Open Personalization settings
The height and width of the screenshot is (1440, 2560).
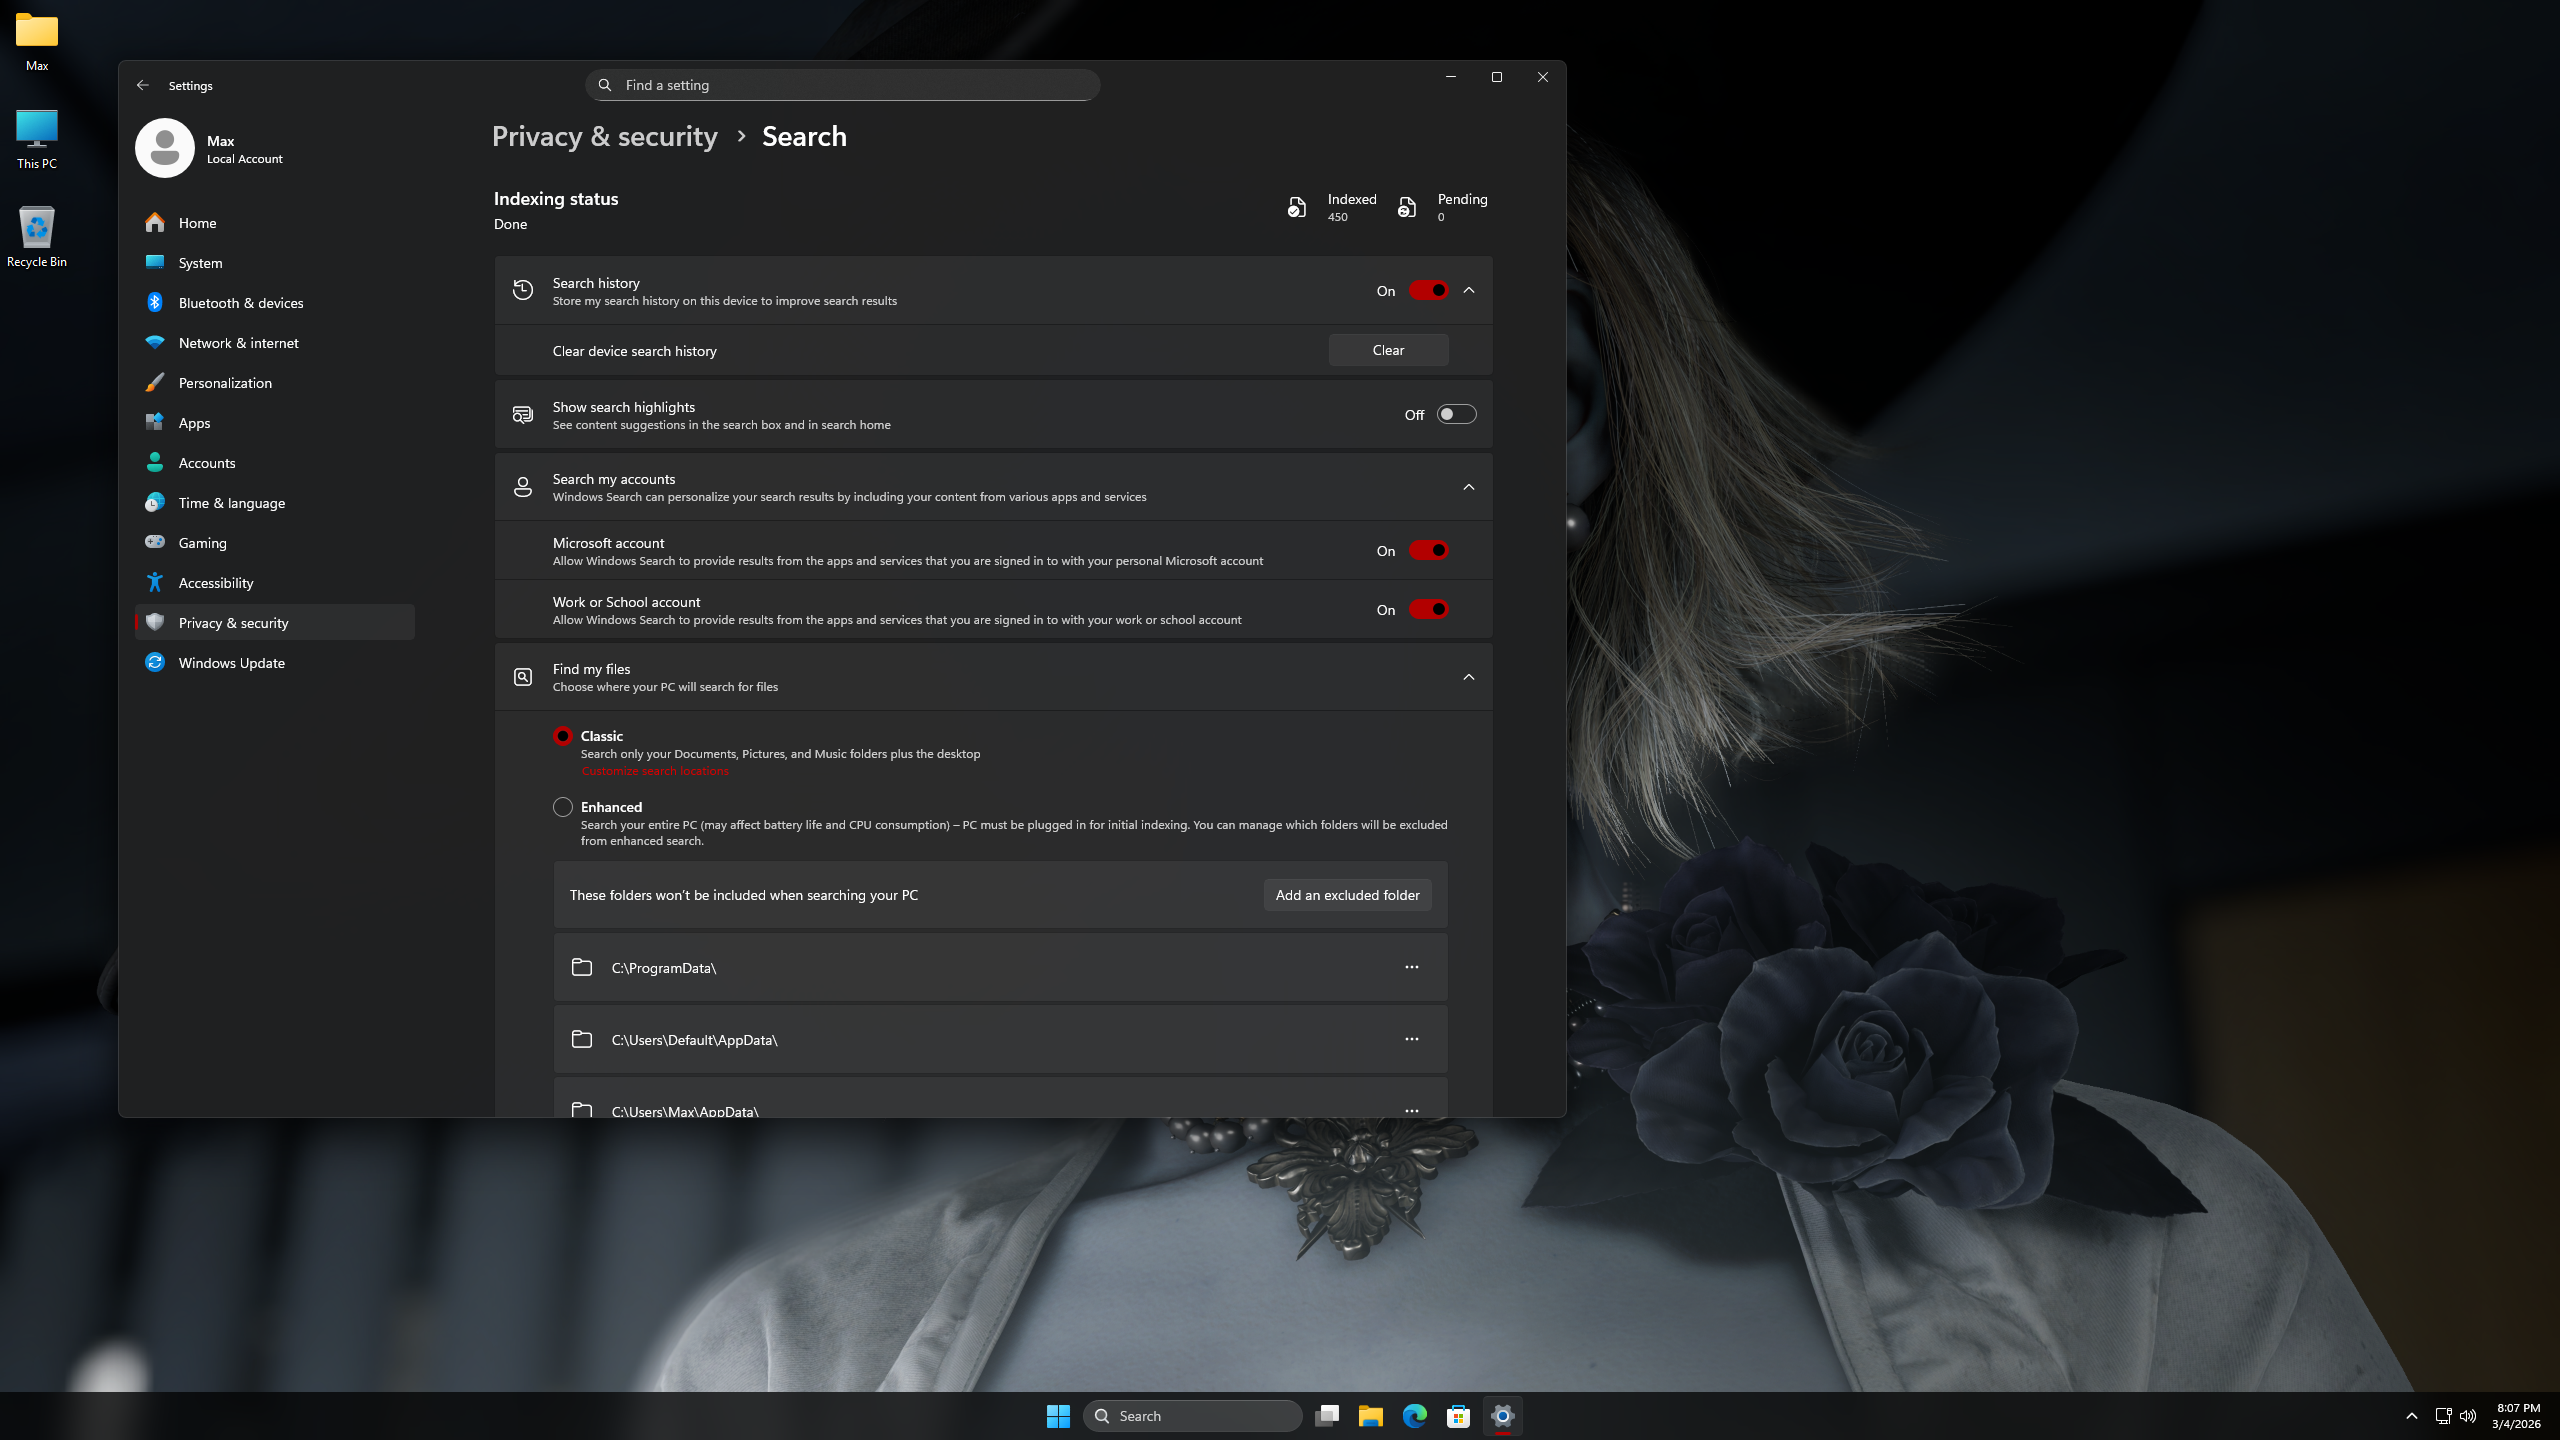point(275,383)
